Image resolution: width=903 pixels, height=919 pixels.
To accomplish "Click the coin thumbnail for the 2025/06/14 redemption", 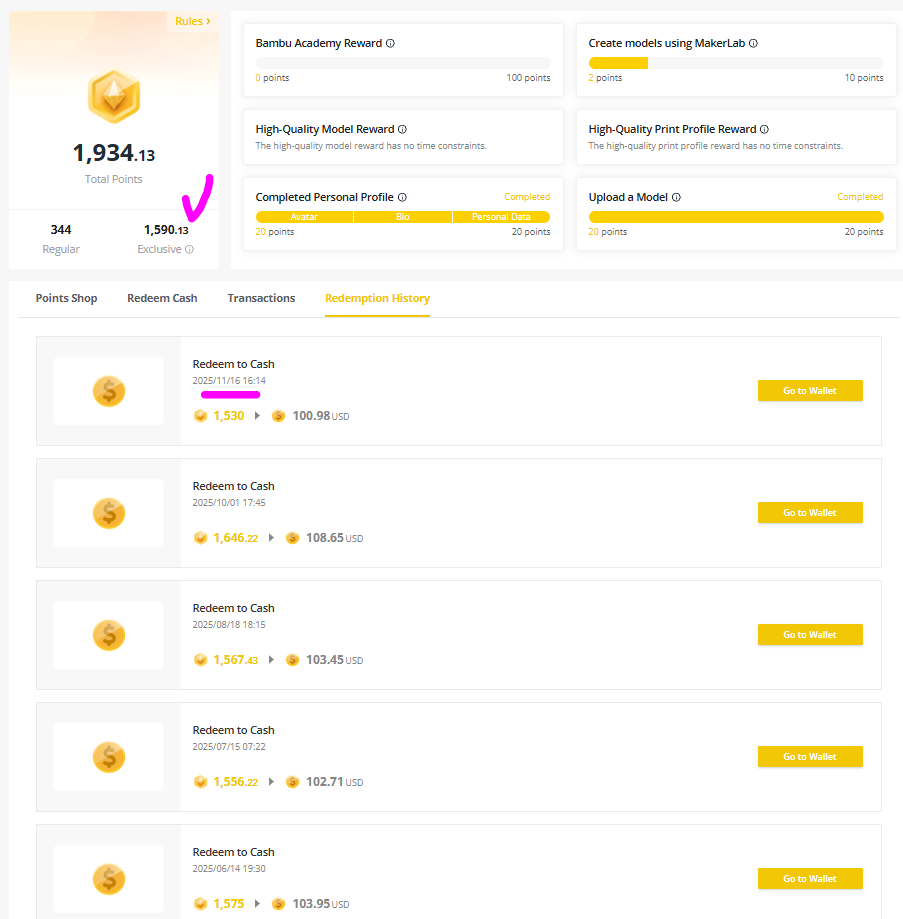I will (109, 879).
